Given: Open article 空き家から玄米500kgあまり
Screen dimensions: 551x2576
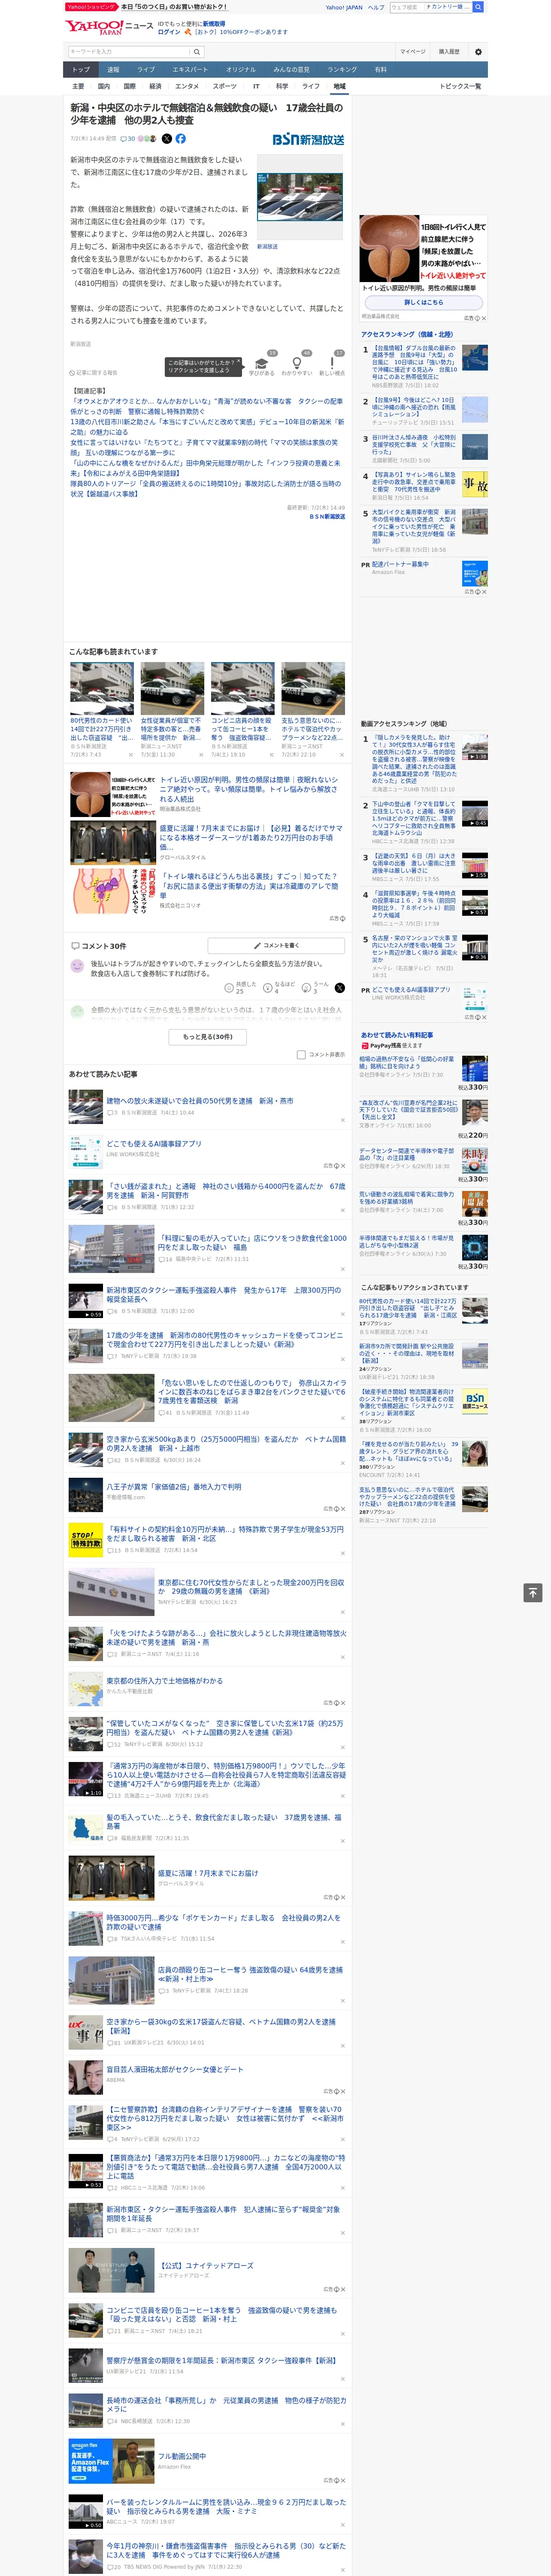Looking at the screenshot, I should [226, 1444].
